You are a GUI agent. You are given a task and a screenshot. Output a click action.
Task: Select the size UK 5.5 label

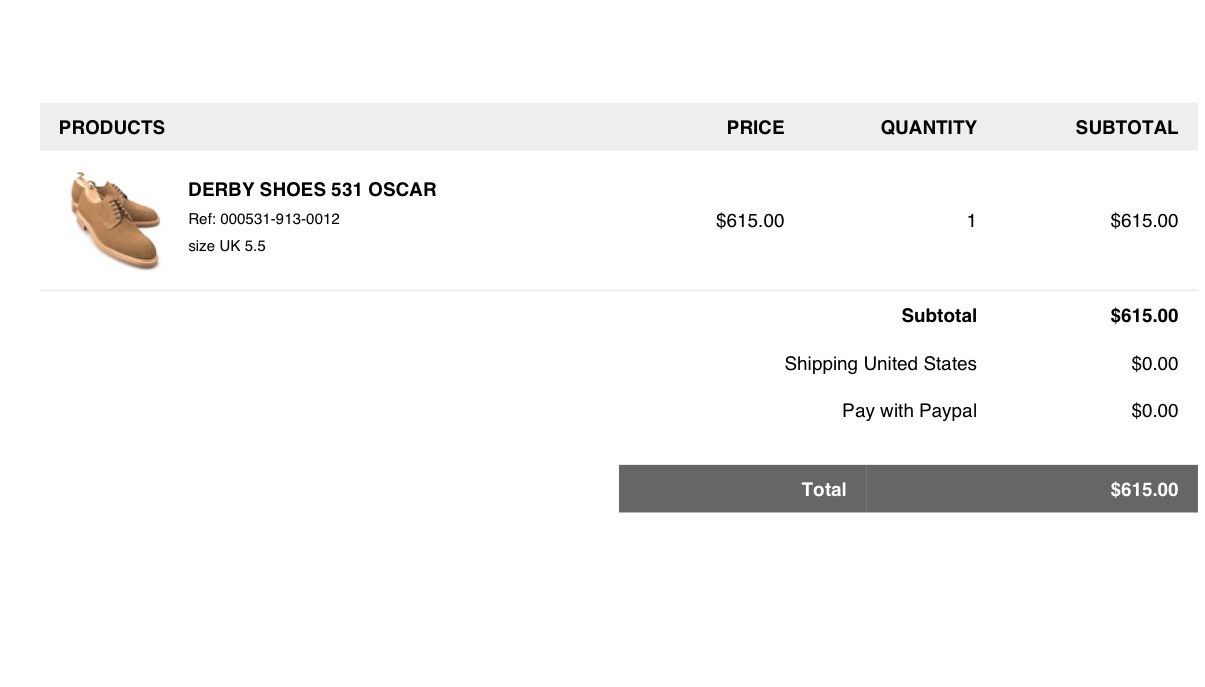pyautogui.click(x=227, y=246)
